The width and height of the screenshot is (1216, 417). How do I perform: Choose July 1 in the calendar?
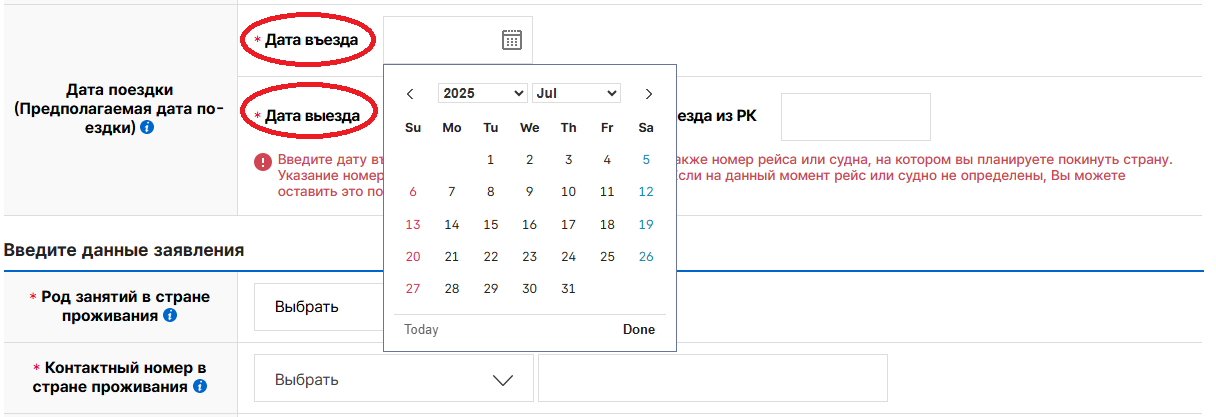click(x=490, y=160)
